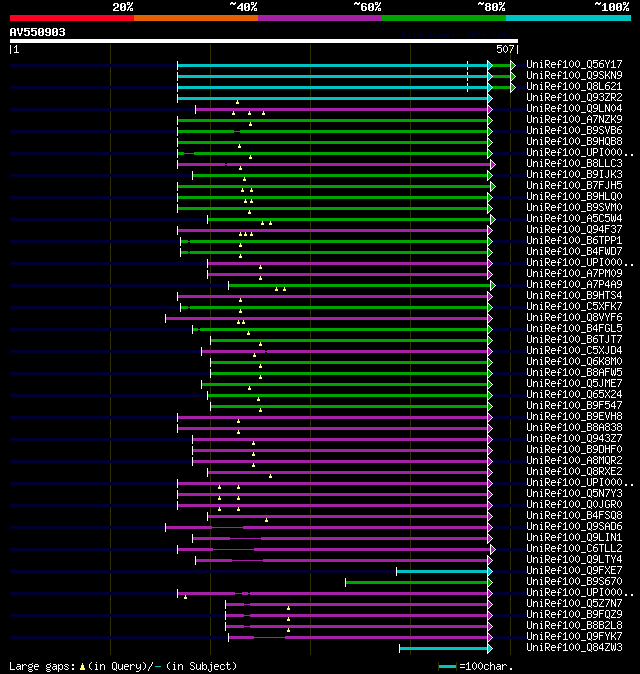
Task: Select the UniRef100_B8LLC3 label
Action: tap(574, 163)
